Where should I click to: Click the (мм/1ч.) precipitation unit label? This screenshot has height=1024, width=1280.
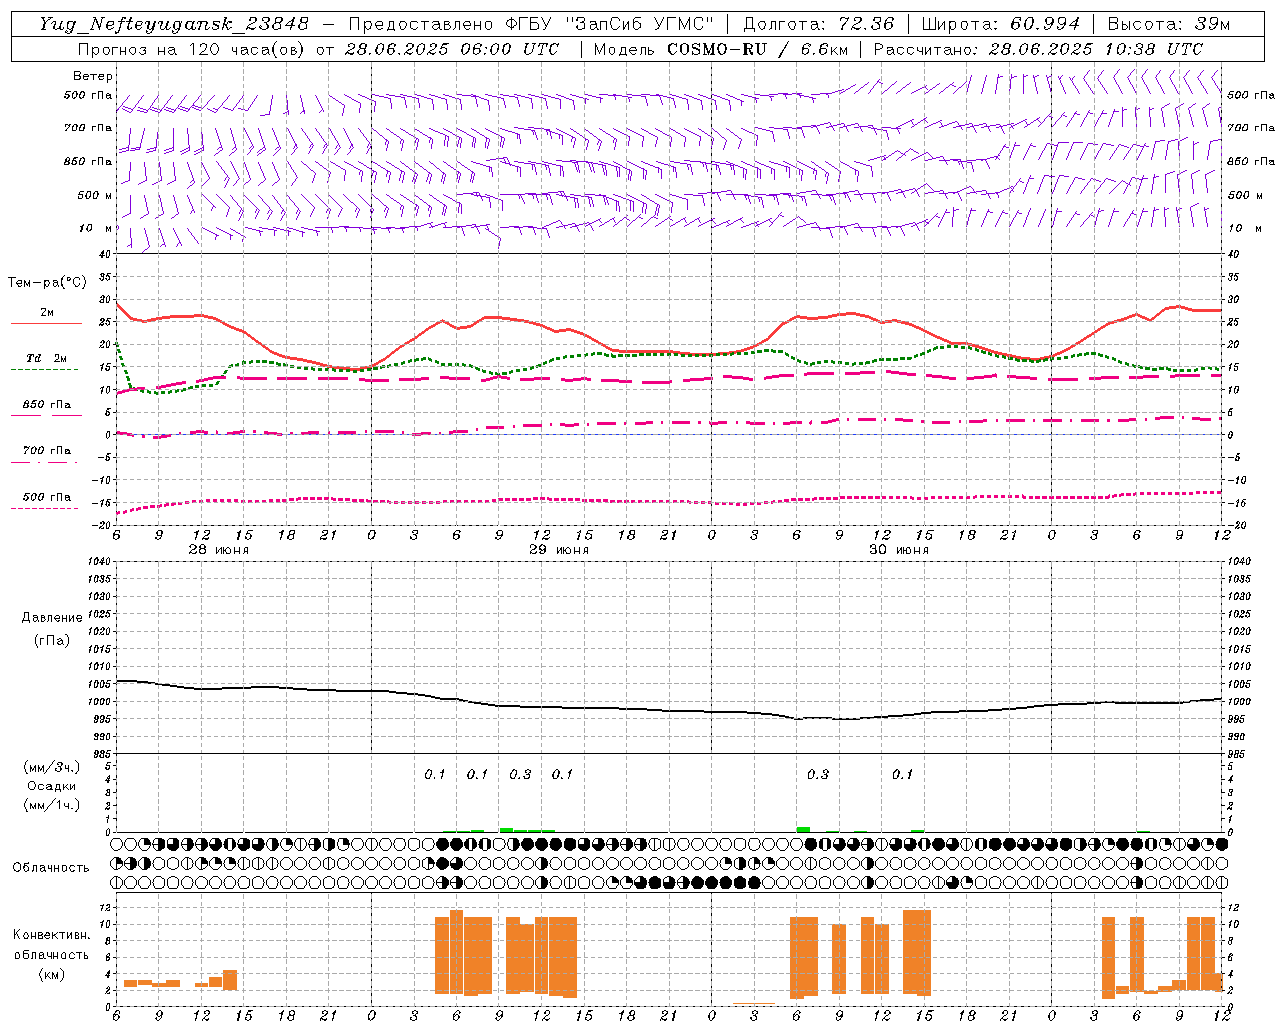52,805
